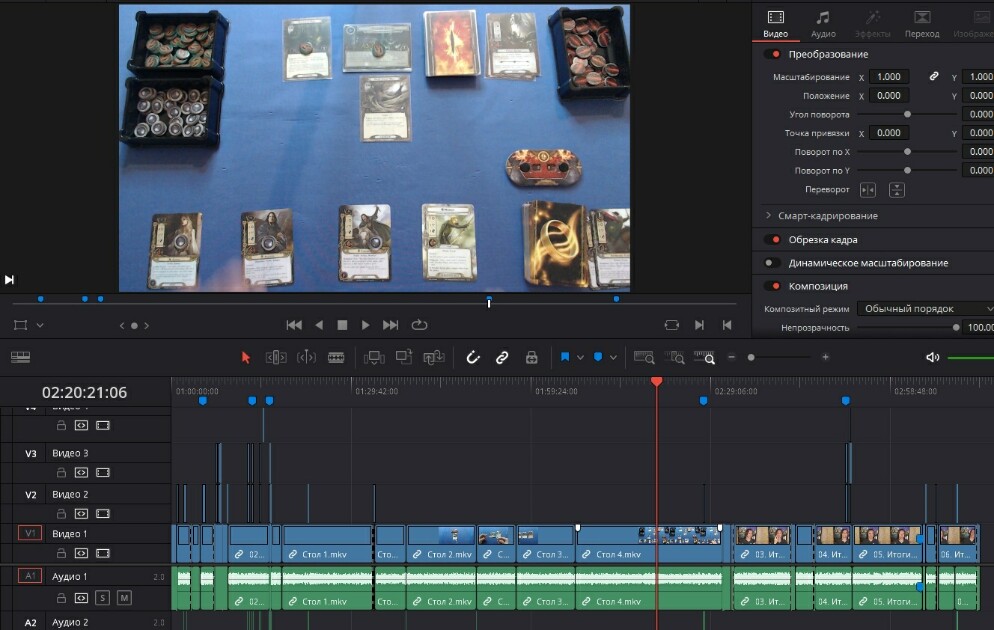Zoom out timeline with minus button
Screen dimensions: 994x630
[732, 357]
